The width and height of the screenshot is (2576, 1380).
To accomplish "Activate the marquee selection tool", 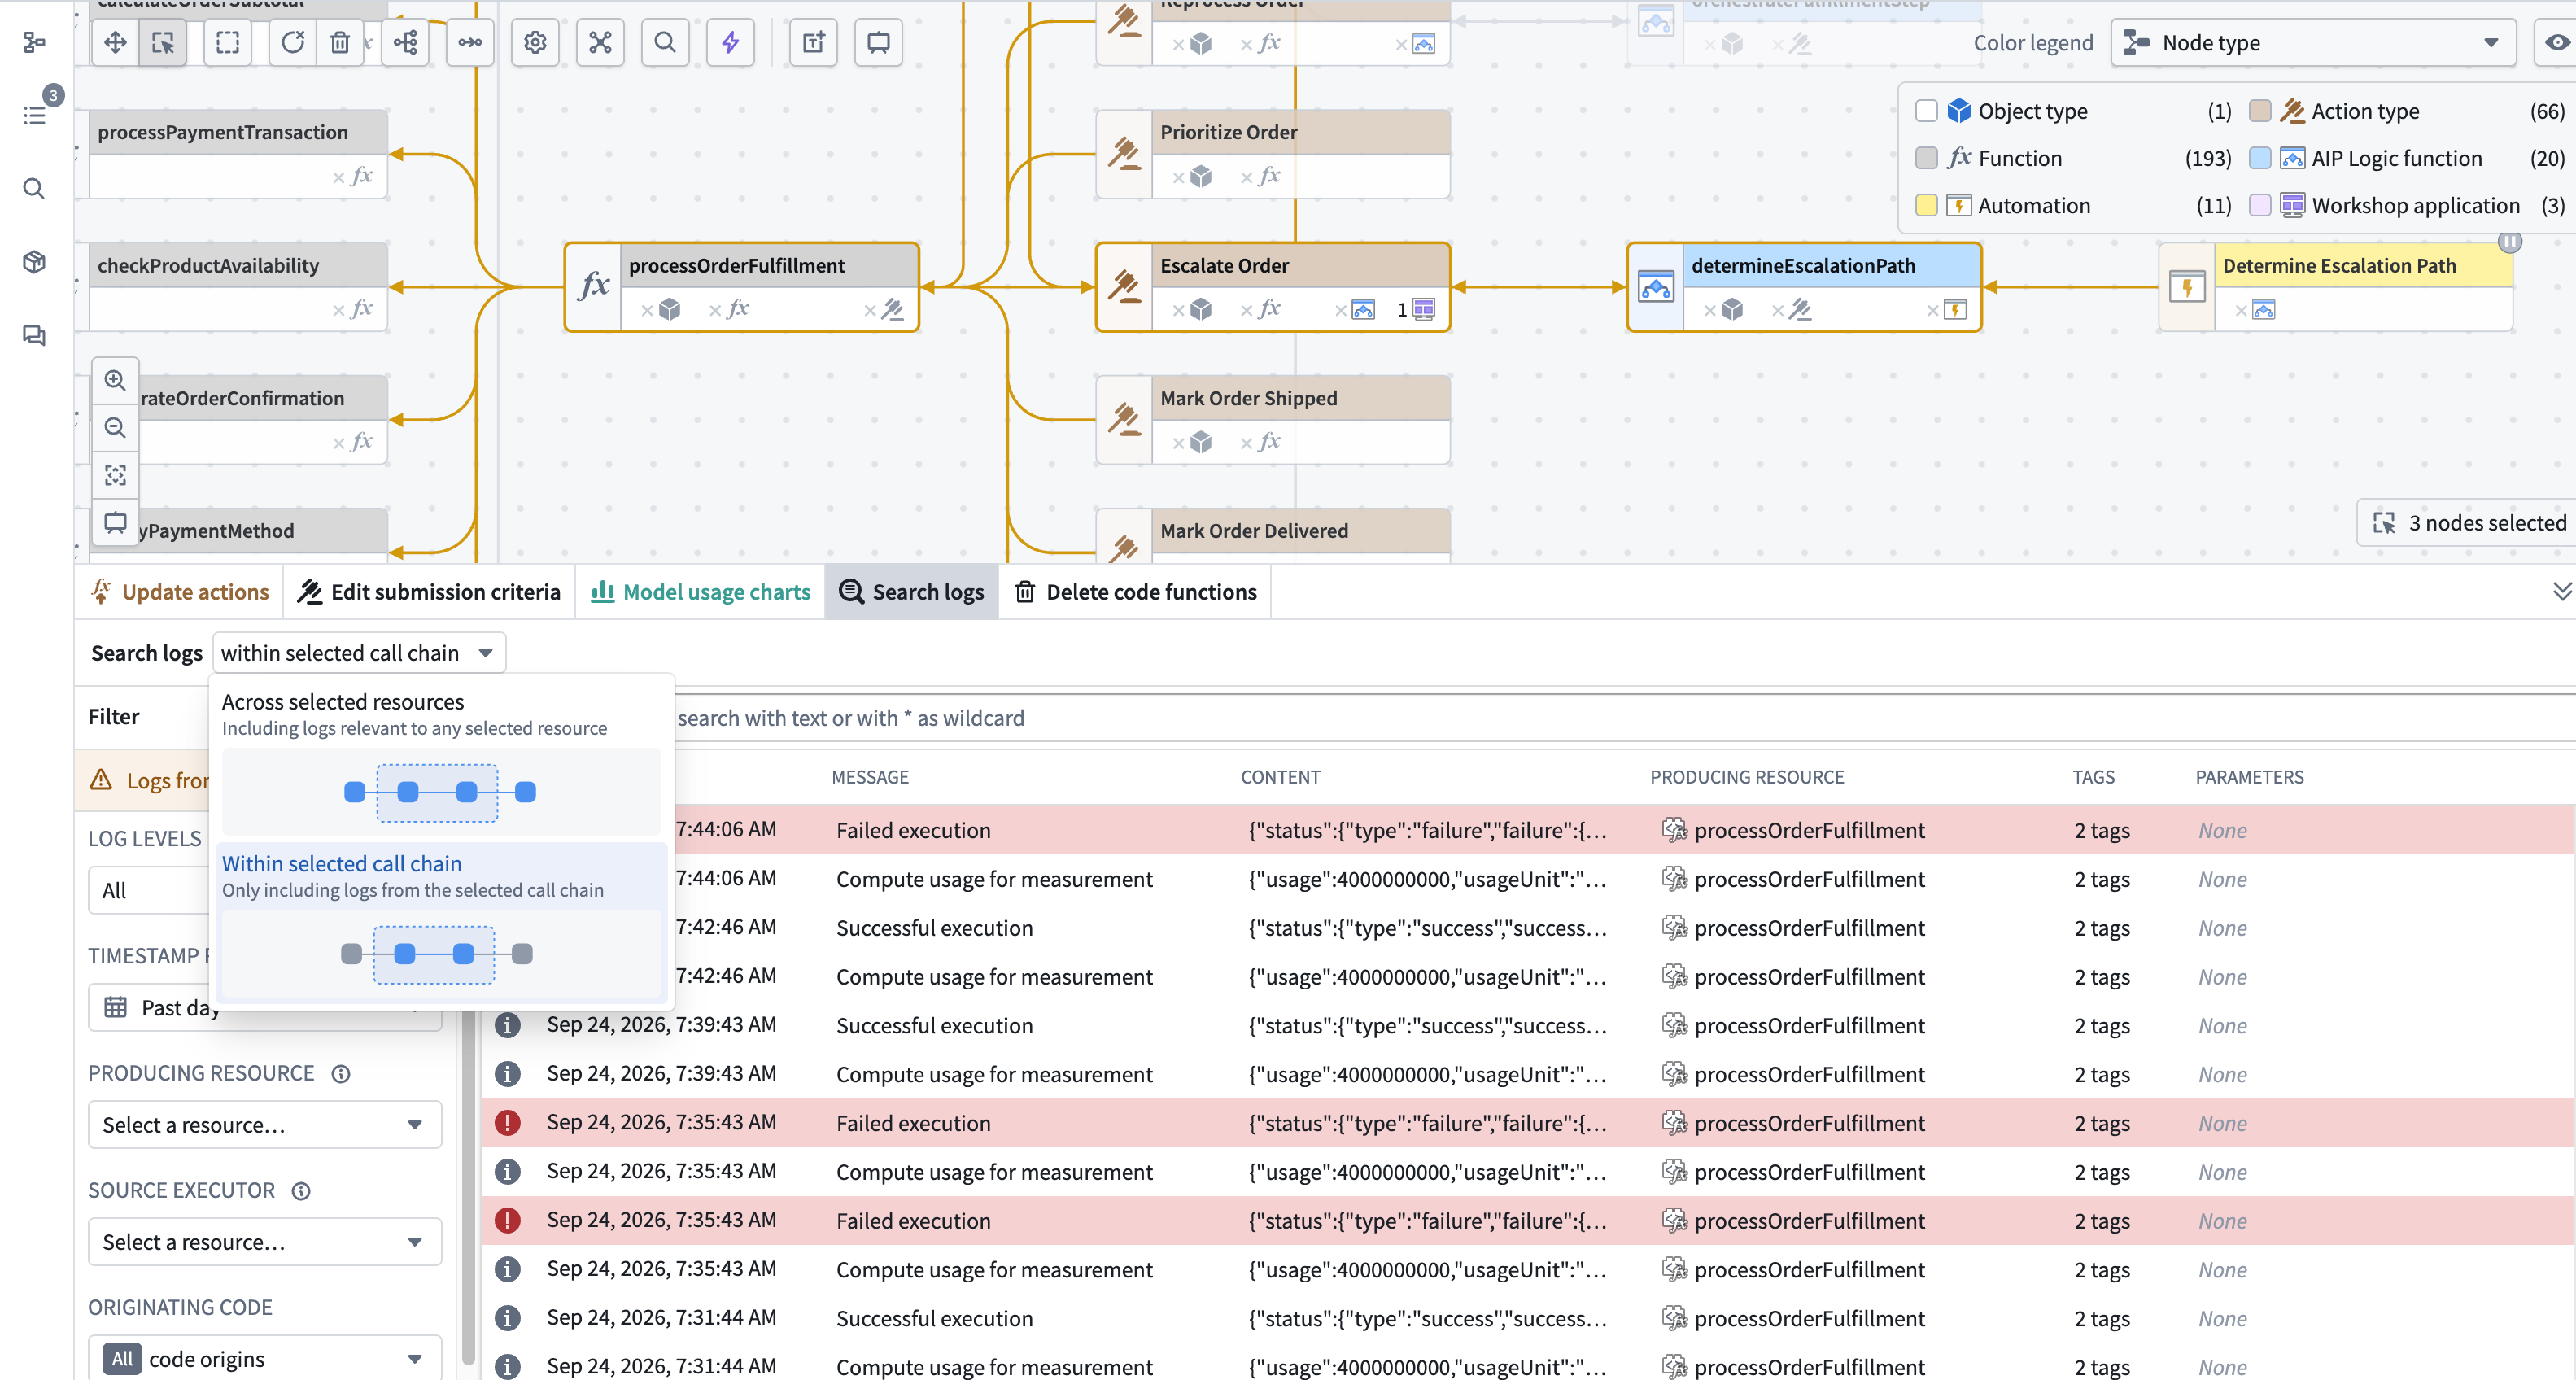I will [228, 43].
